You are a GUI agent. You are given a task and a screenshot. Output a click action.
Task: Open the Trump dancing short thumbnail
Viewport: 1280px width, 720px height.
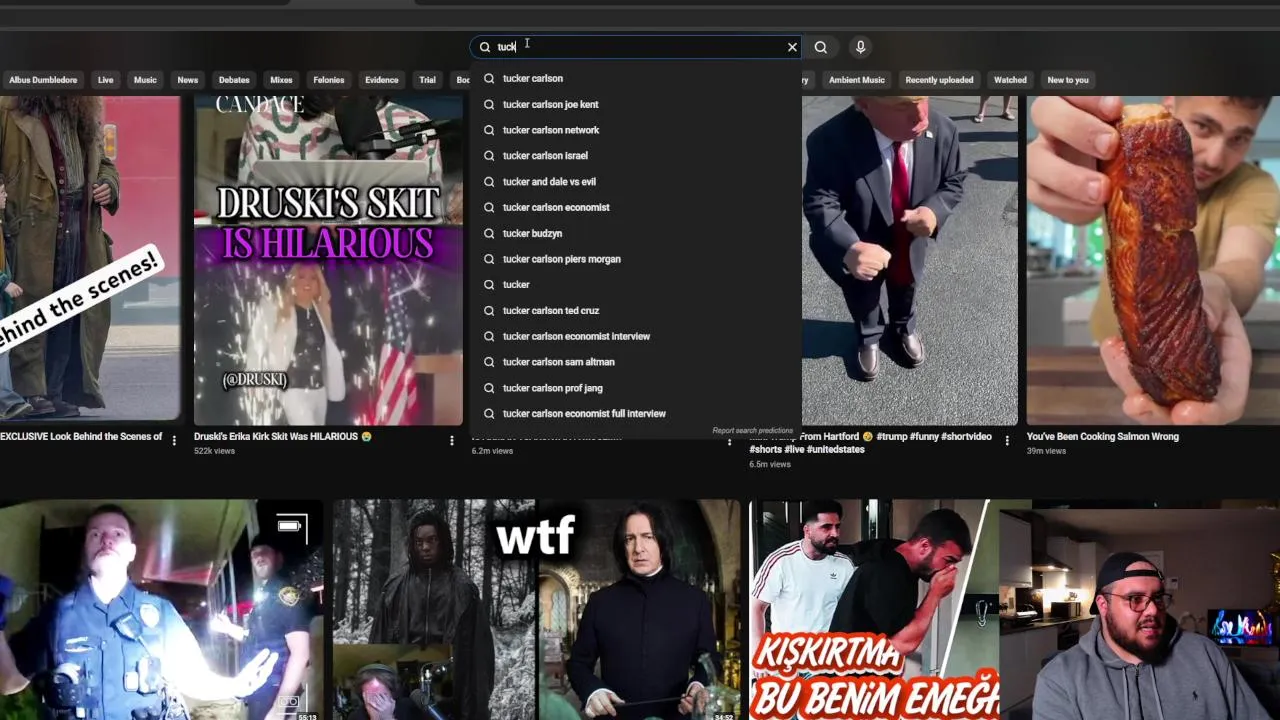(910, 261)
